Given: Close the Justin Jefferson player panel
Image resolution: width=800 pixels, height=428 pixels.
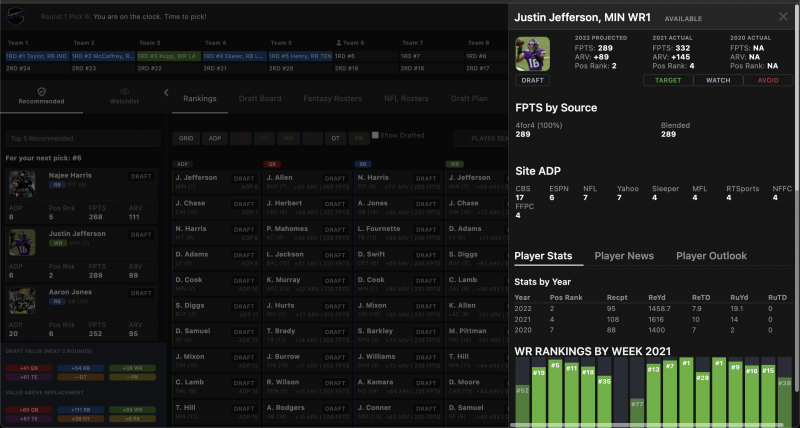Looking at the screenshot, I should [x=783, y=17].
